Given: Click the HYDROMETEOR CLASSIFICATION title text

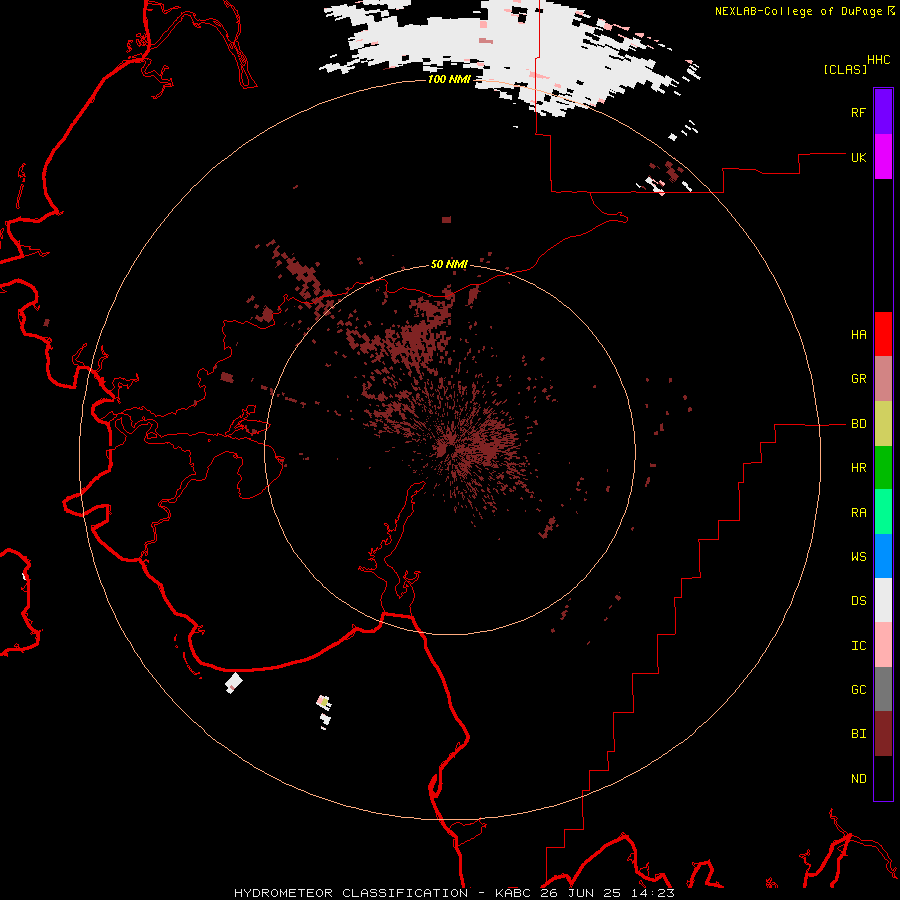Looking at the screenshot, I should (x=351, y=893).
